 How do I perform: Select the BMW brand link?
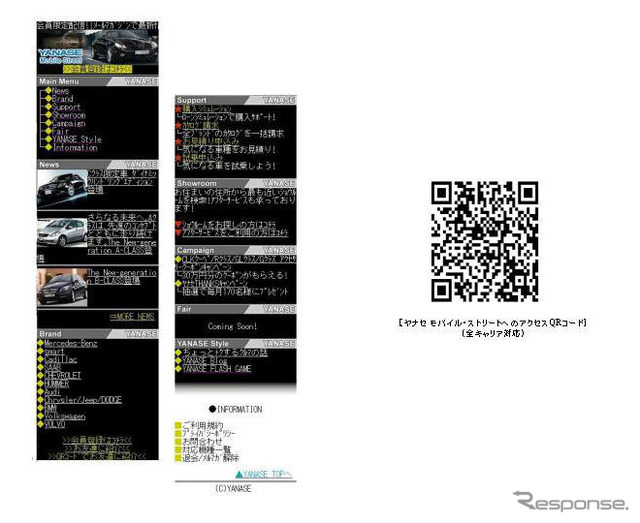click(x=50, y=408)
